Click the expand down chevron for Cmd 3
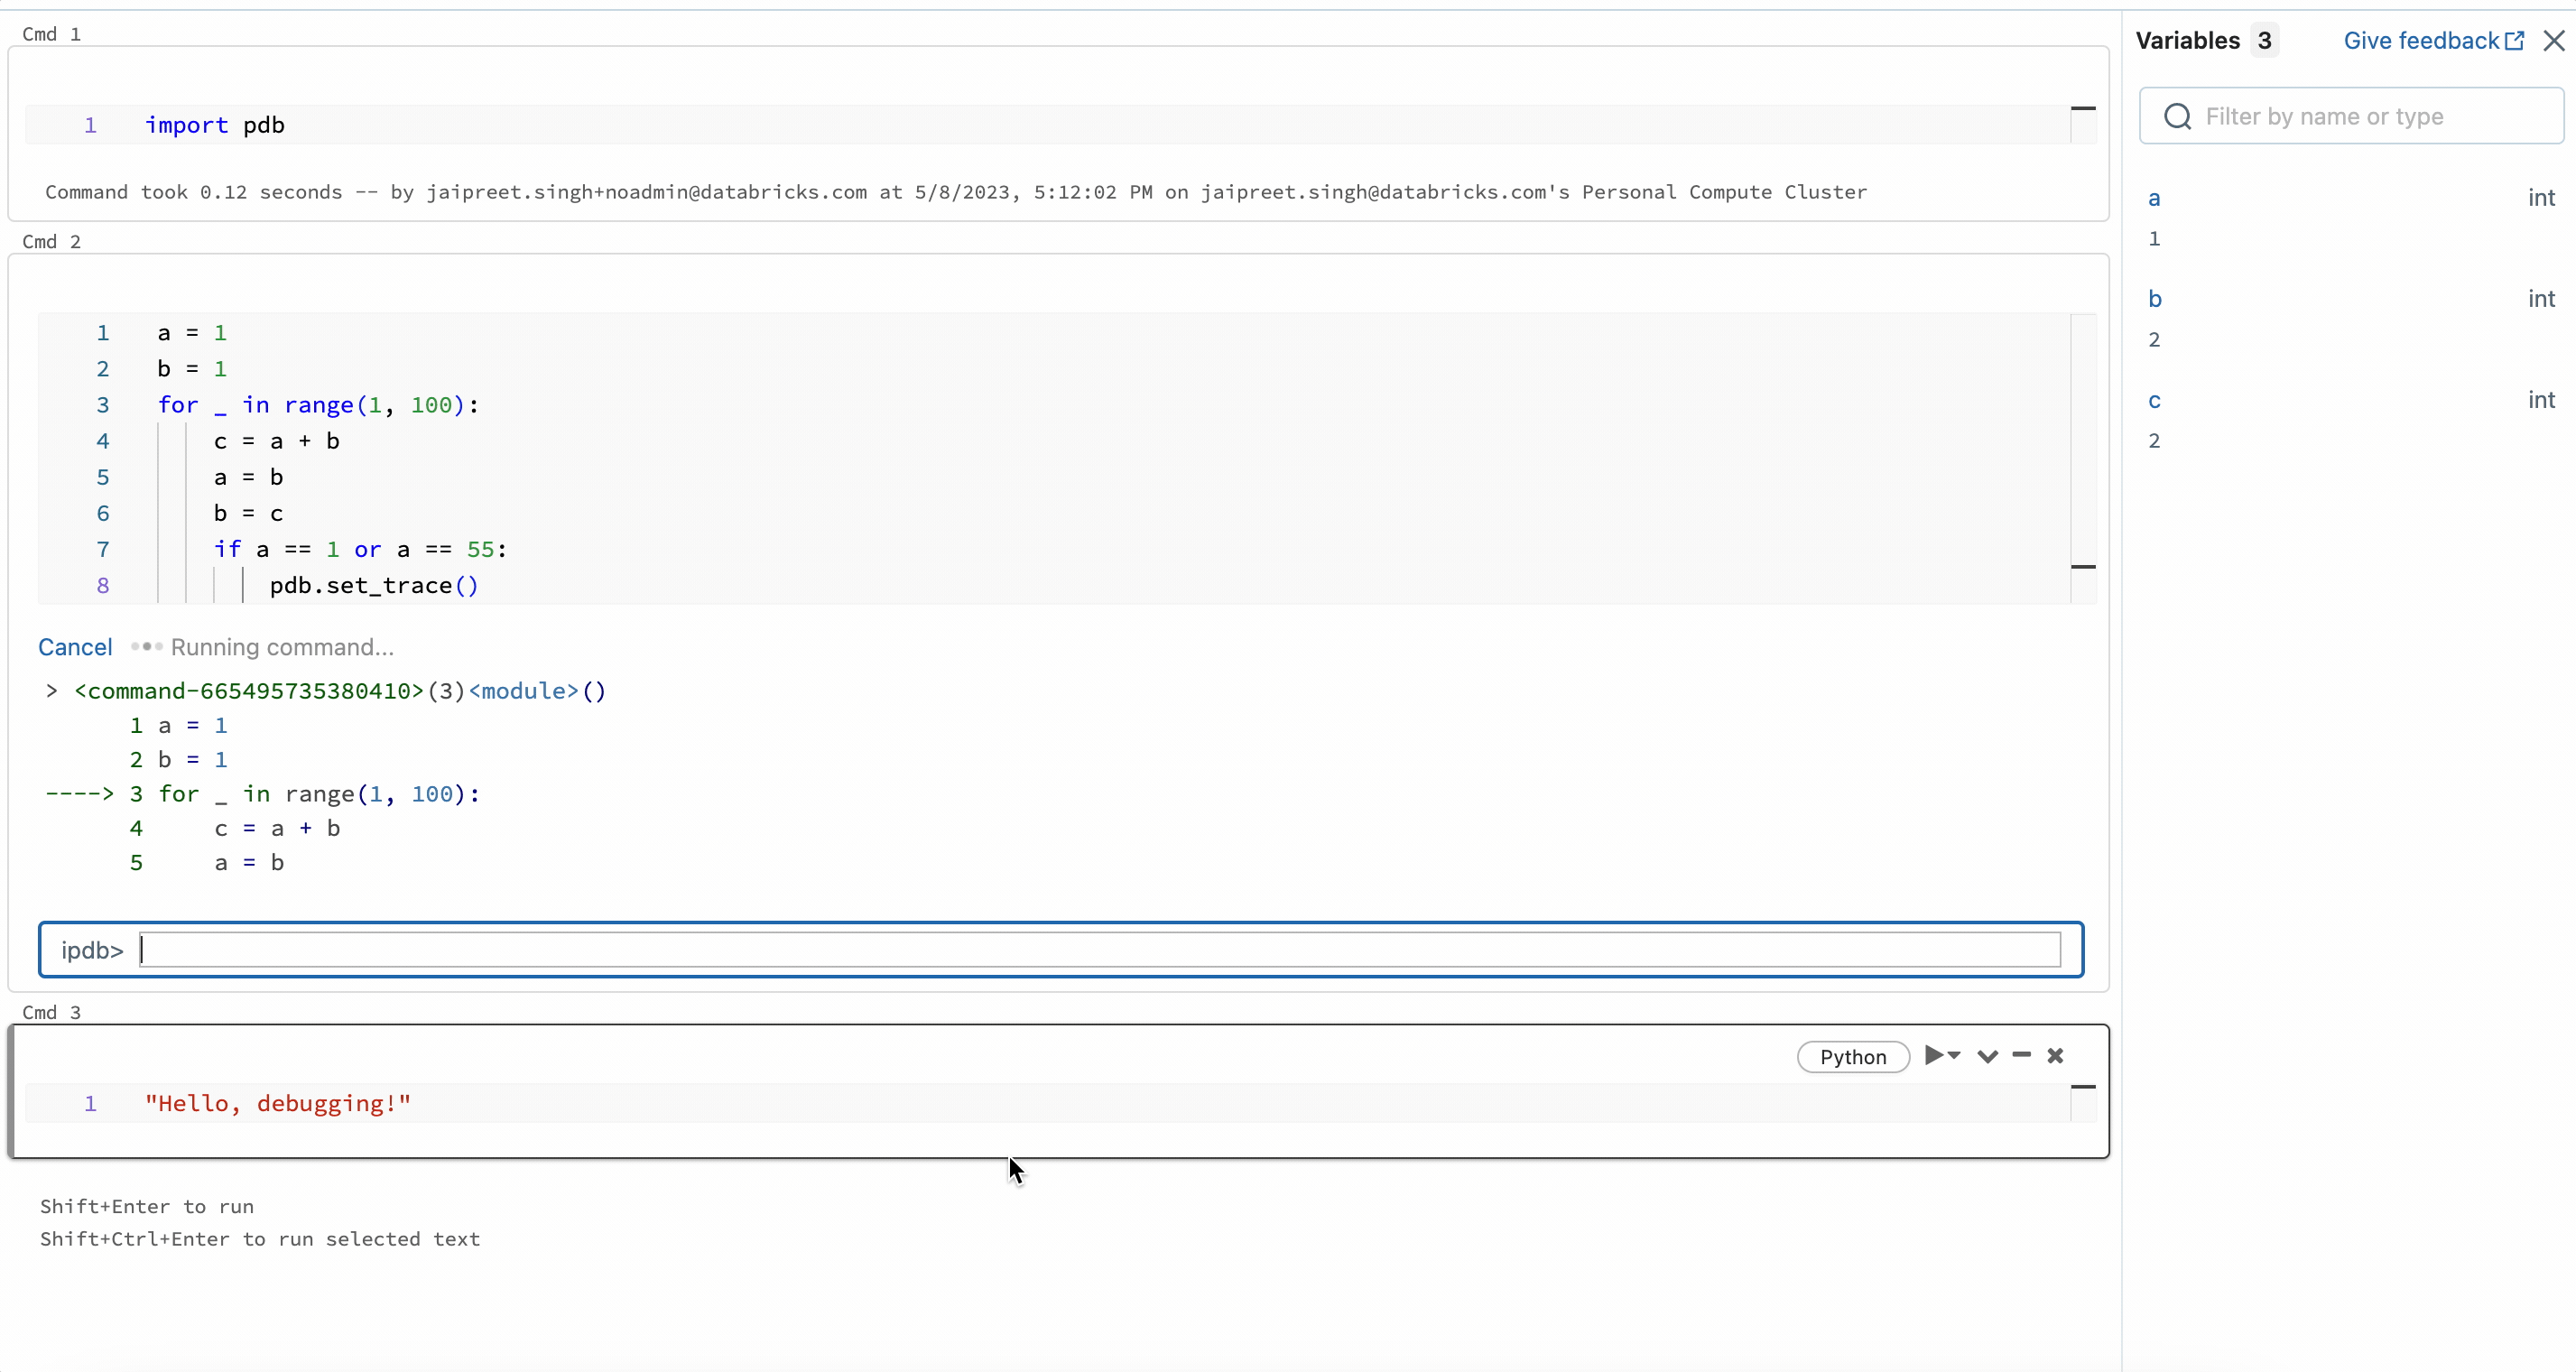The height and width of the screenshot is (1372, 2576). [x=1987, y=1055]
